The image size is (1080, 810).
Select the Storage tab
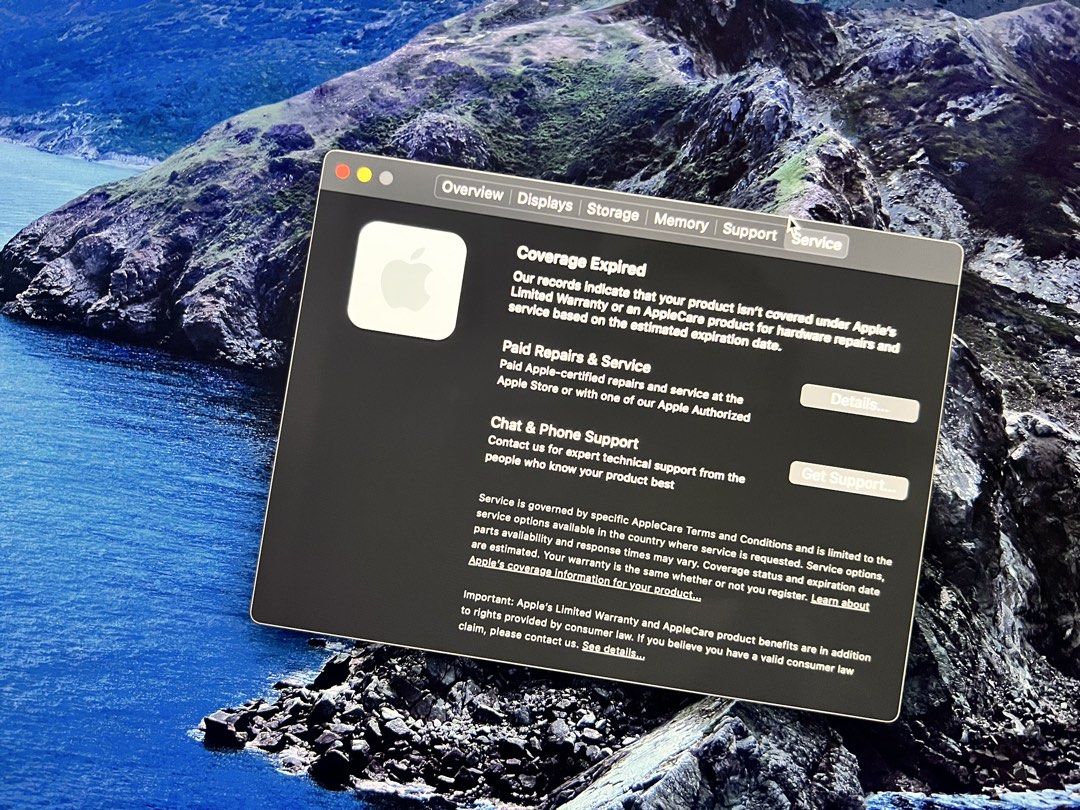(612, 213)
